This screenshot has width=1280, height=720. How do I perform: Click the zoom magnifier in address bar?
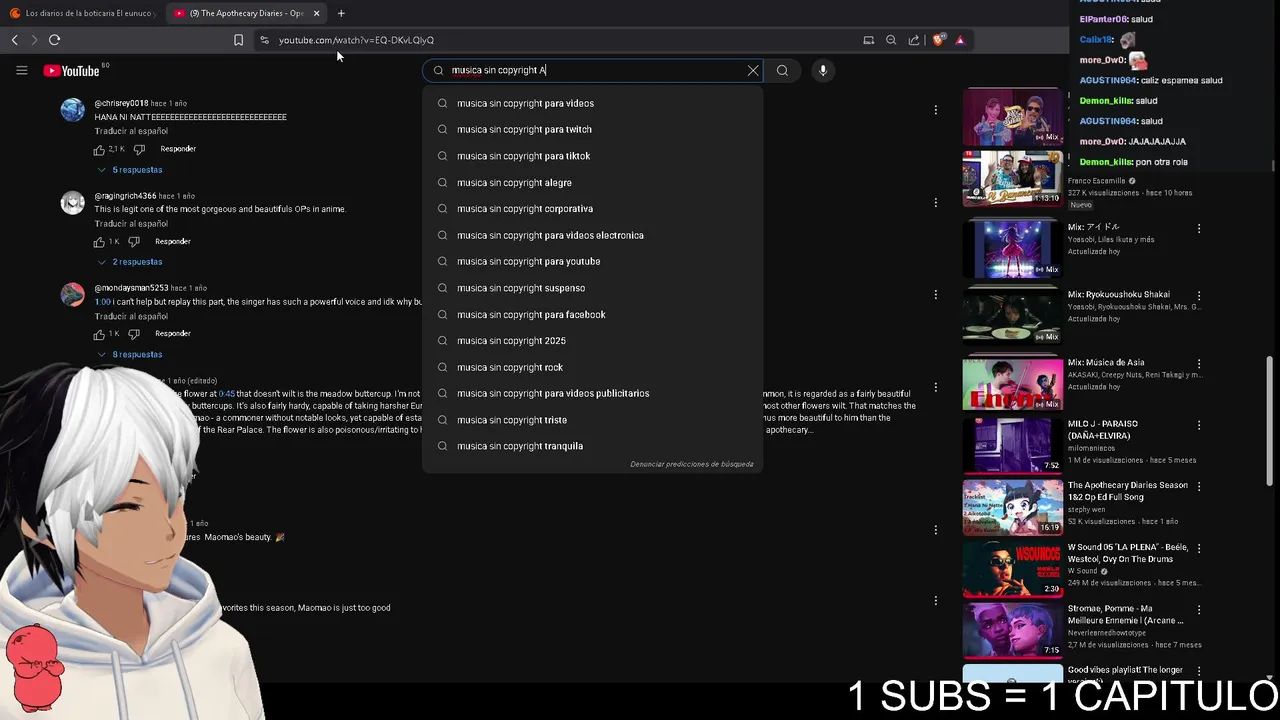pos(891,40)
